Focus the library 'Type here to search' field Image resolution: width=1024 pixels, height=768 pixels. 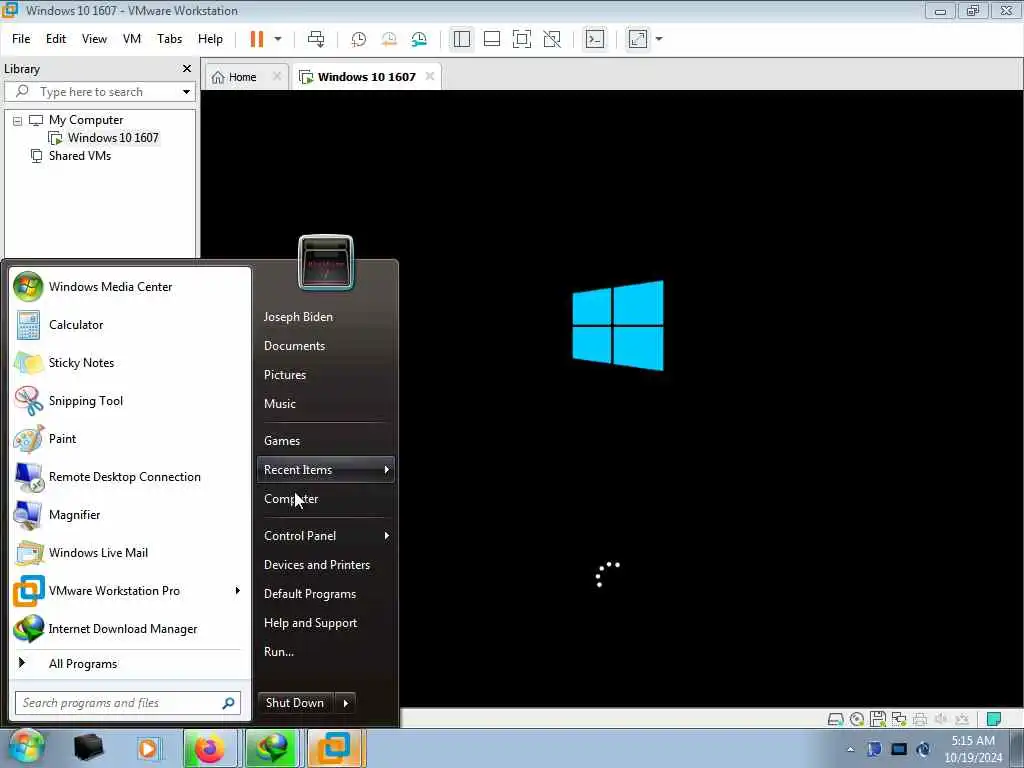pyautogui.click(x=91, y=92)
